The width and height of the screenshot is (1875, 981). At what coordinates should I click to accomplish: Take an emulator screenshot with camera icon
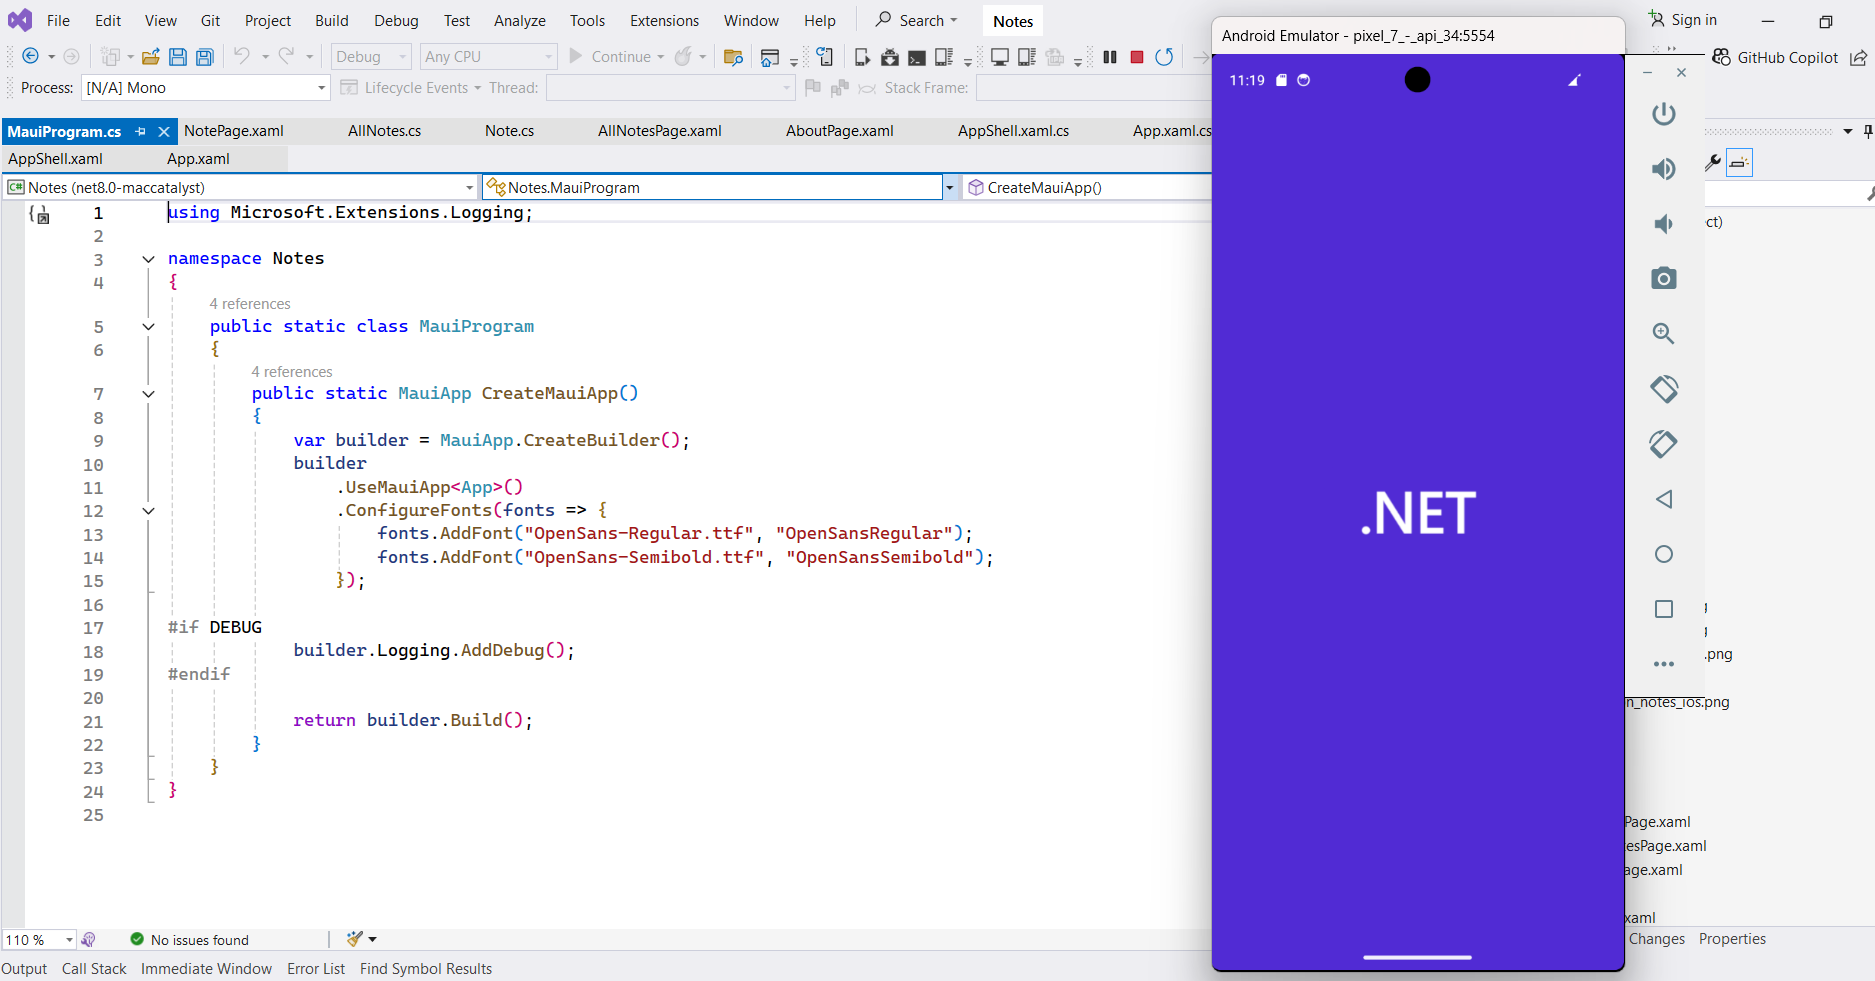1664,278
